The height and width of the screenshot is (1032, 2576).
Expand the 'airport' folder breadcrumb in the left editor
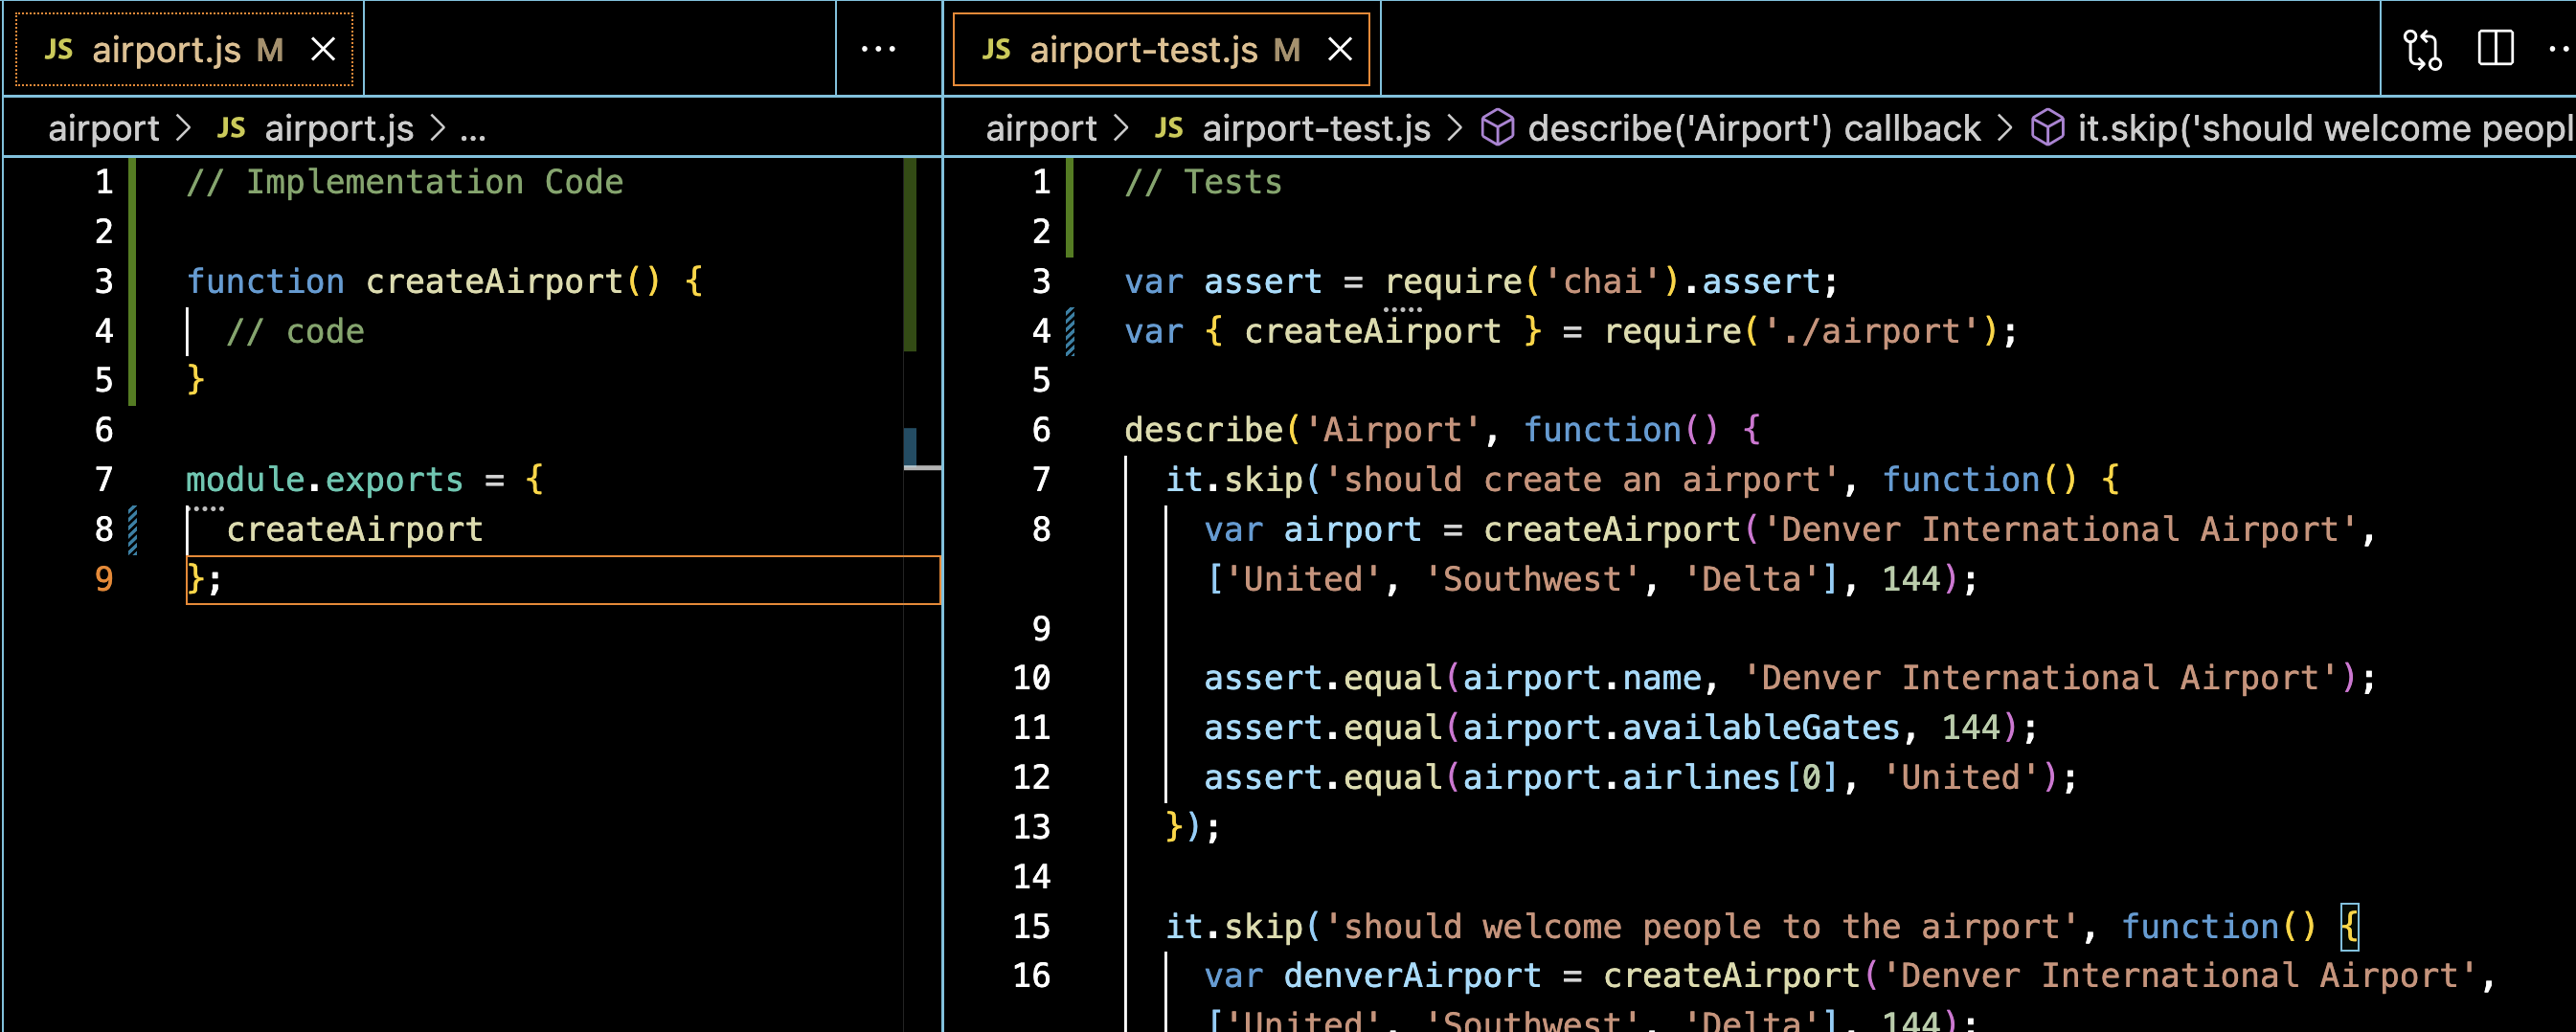tap(104, 128)
